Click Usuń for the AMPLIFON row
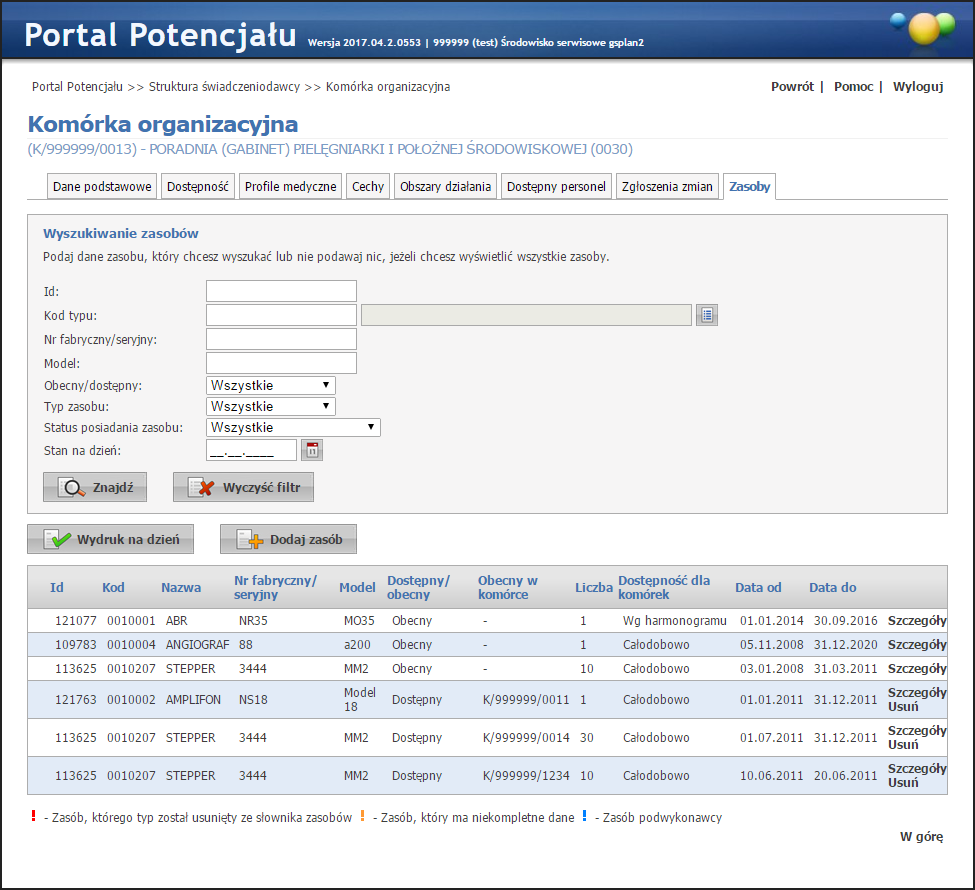Viewport: 975px width, 890px height. tap(902, 706)
